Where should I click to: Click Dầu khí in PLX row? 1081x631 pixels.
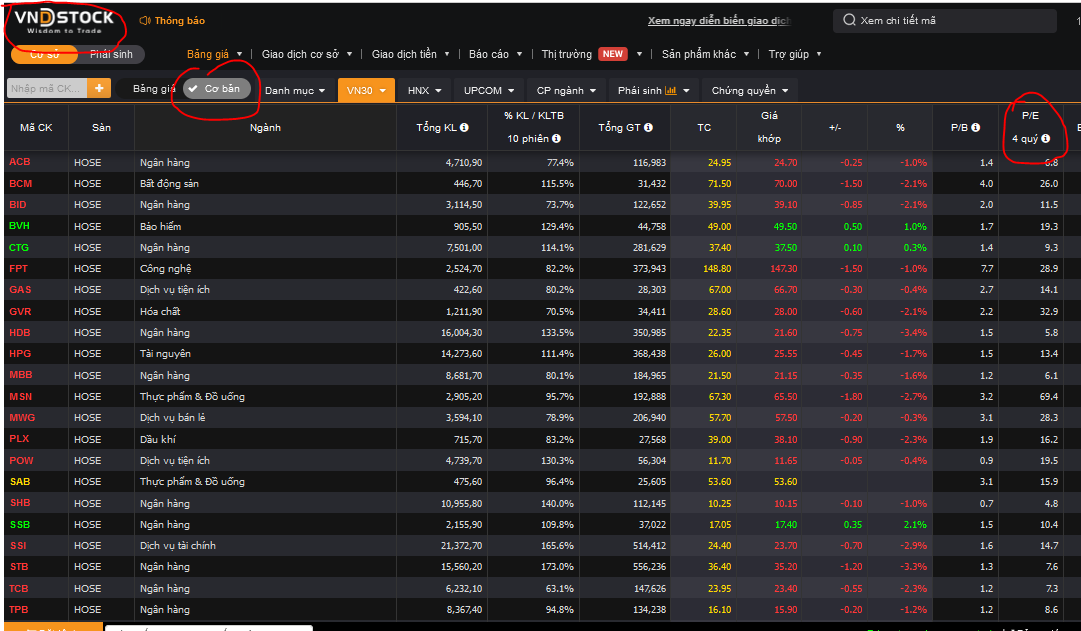tap(158, 439)
